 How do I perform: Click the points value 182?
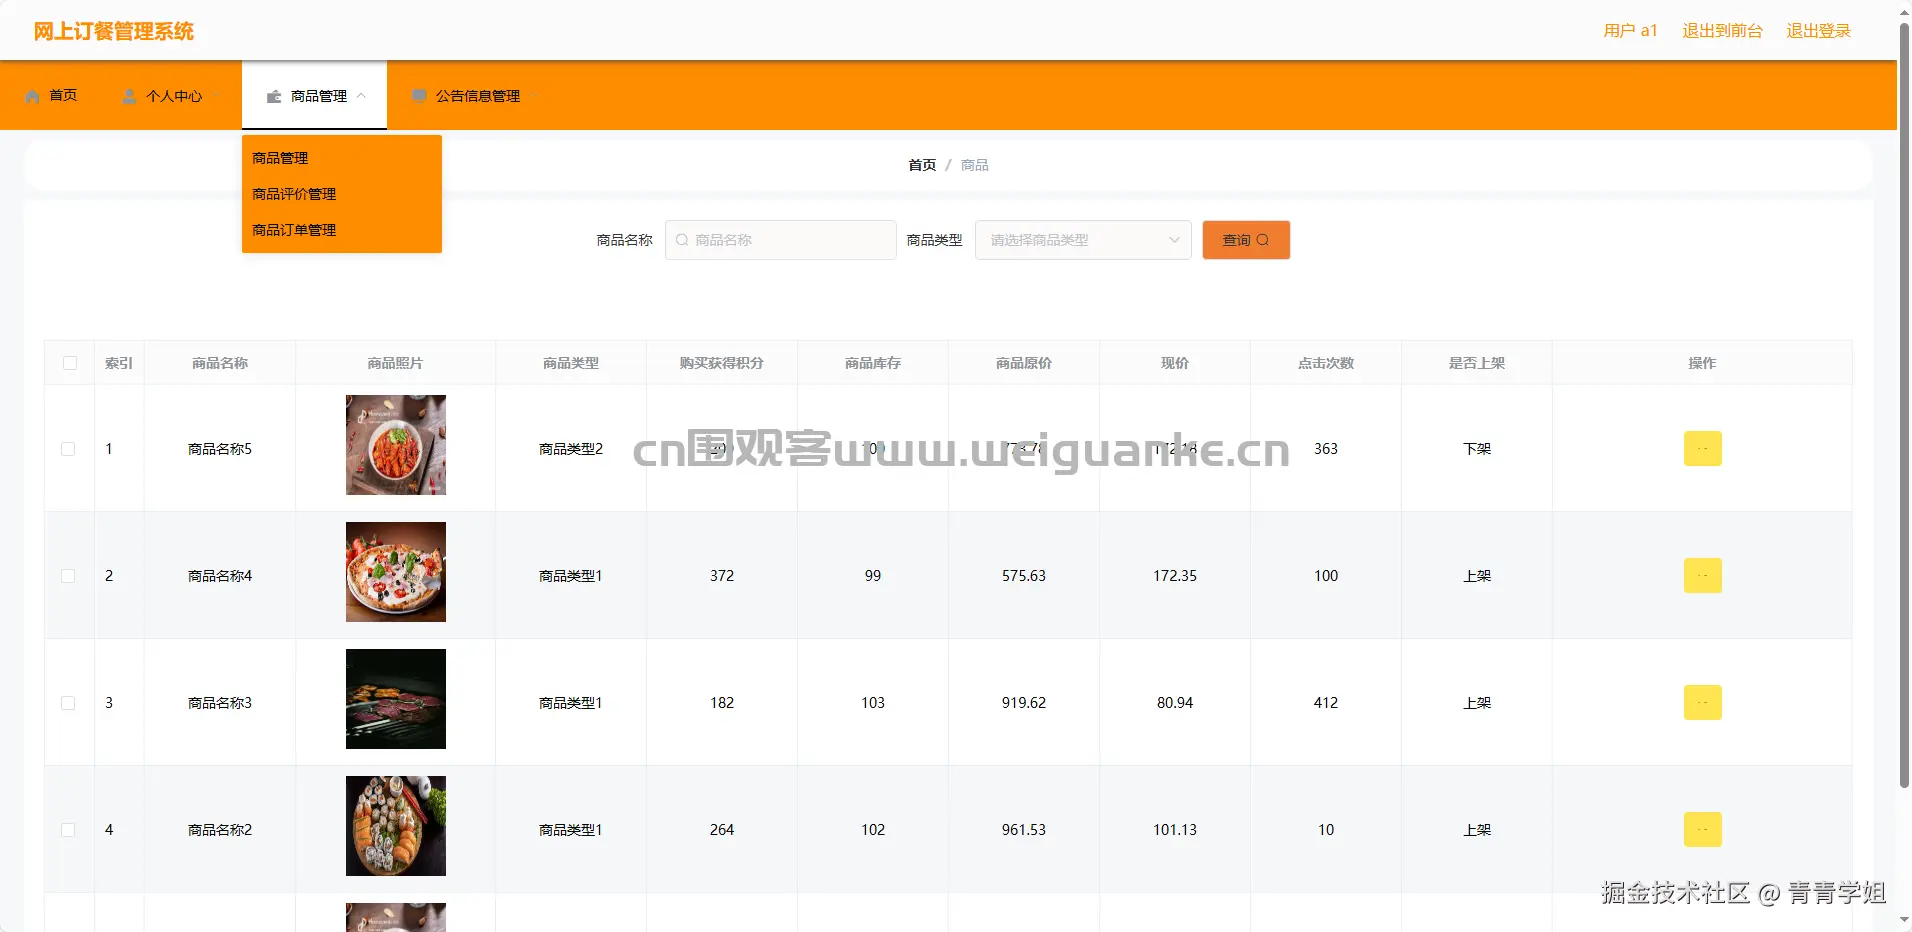point(722,703)
